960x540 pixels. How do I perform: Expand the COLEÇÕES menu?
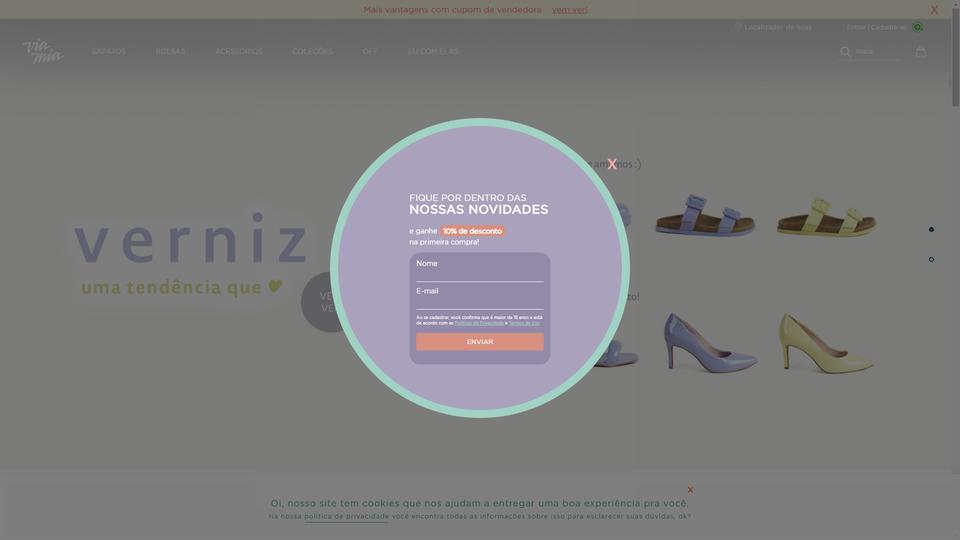click(x=312, y=51)
